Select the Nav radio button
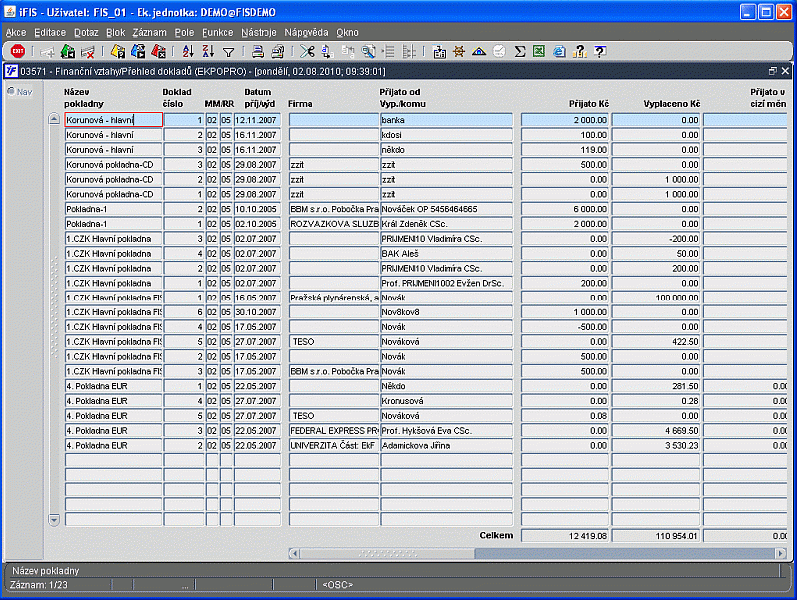Viewport: 797px width, 600px height. point(11,92)
